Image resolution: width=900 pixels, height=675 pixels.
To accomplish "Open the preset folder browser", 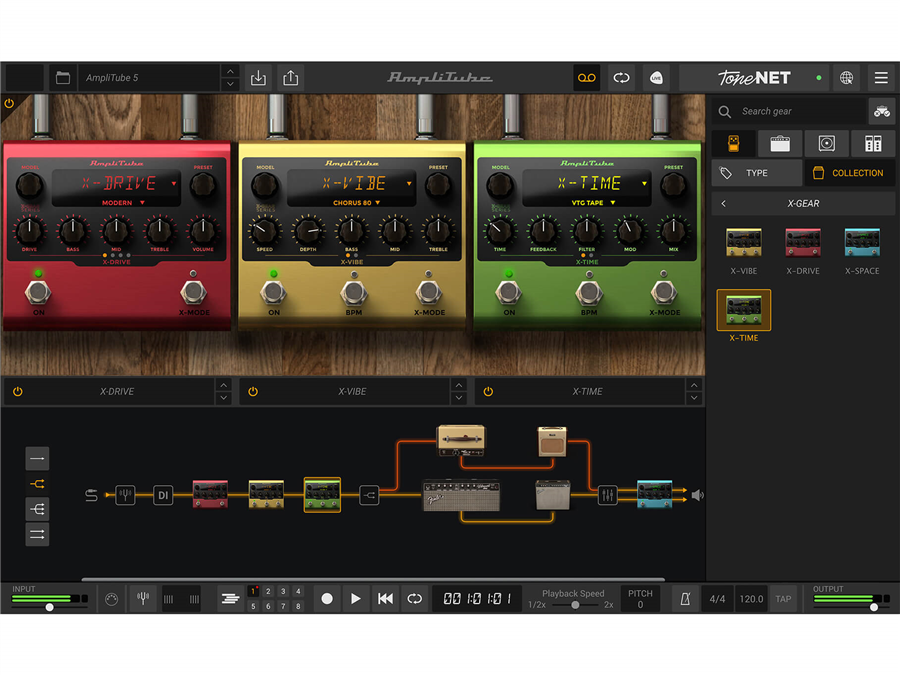I will [63, 78].
